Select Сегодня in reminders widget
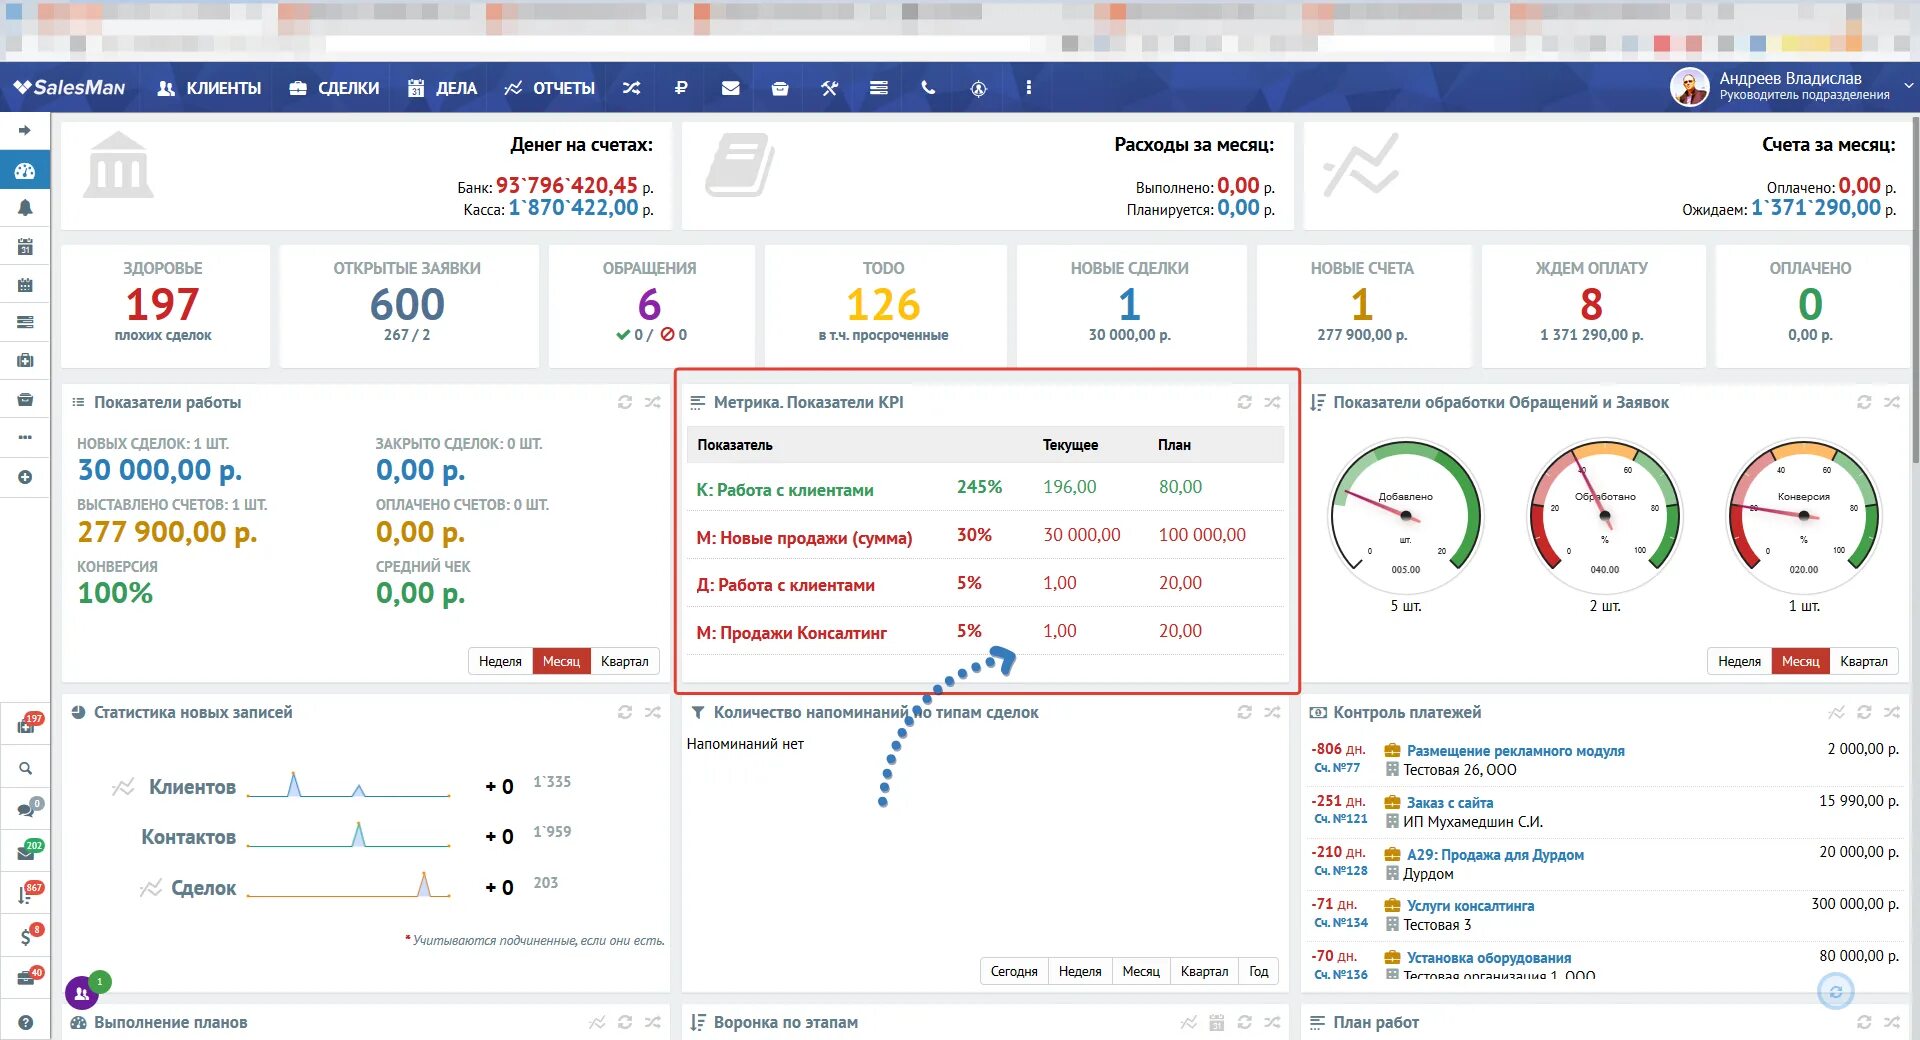 [x=1014, y=971]
